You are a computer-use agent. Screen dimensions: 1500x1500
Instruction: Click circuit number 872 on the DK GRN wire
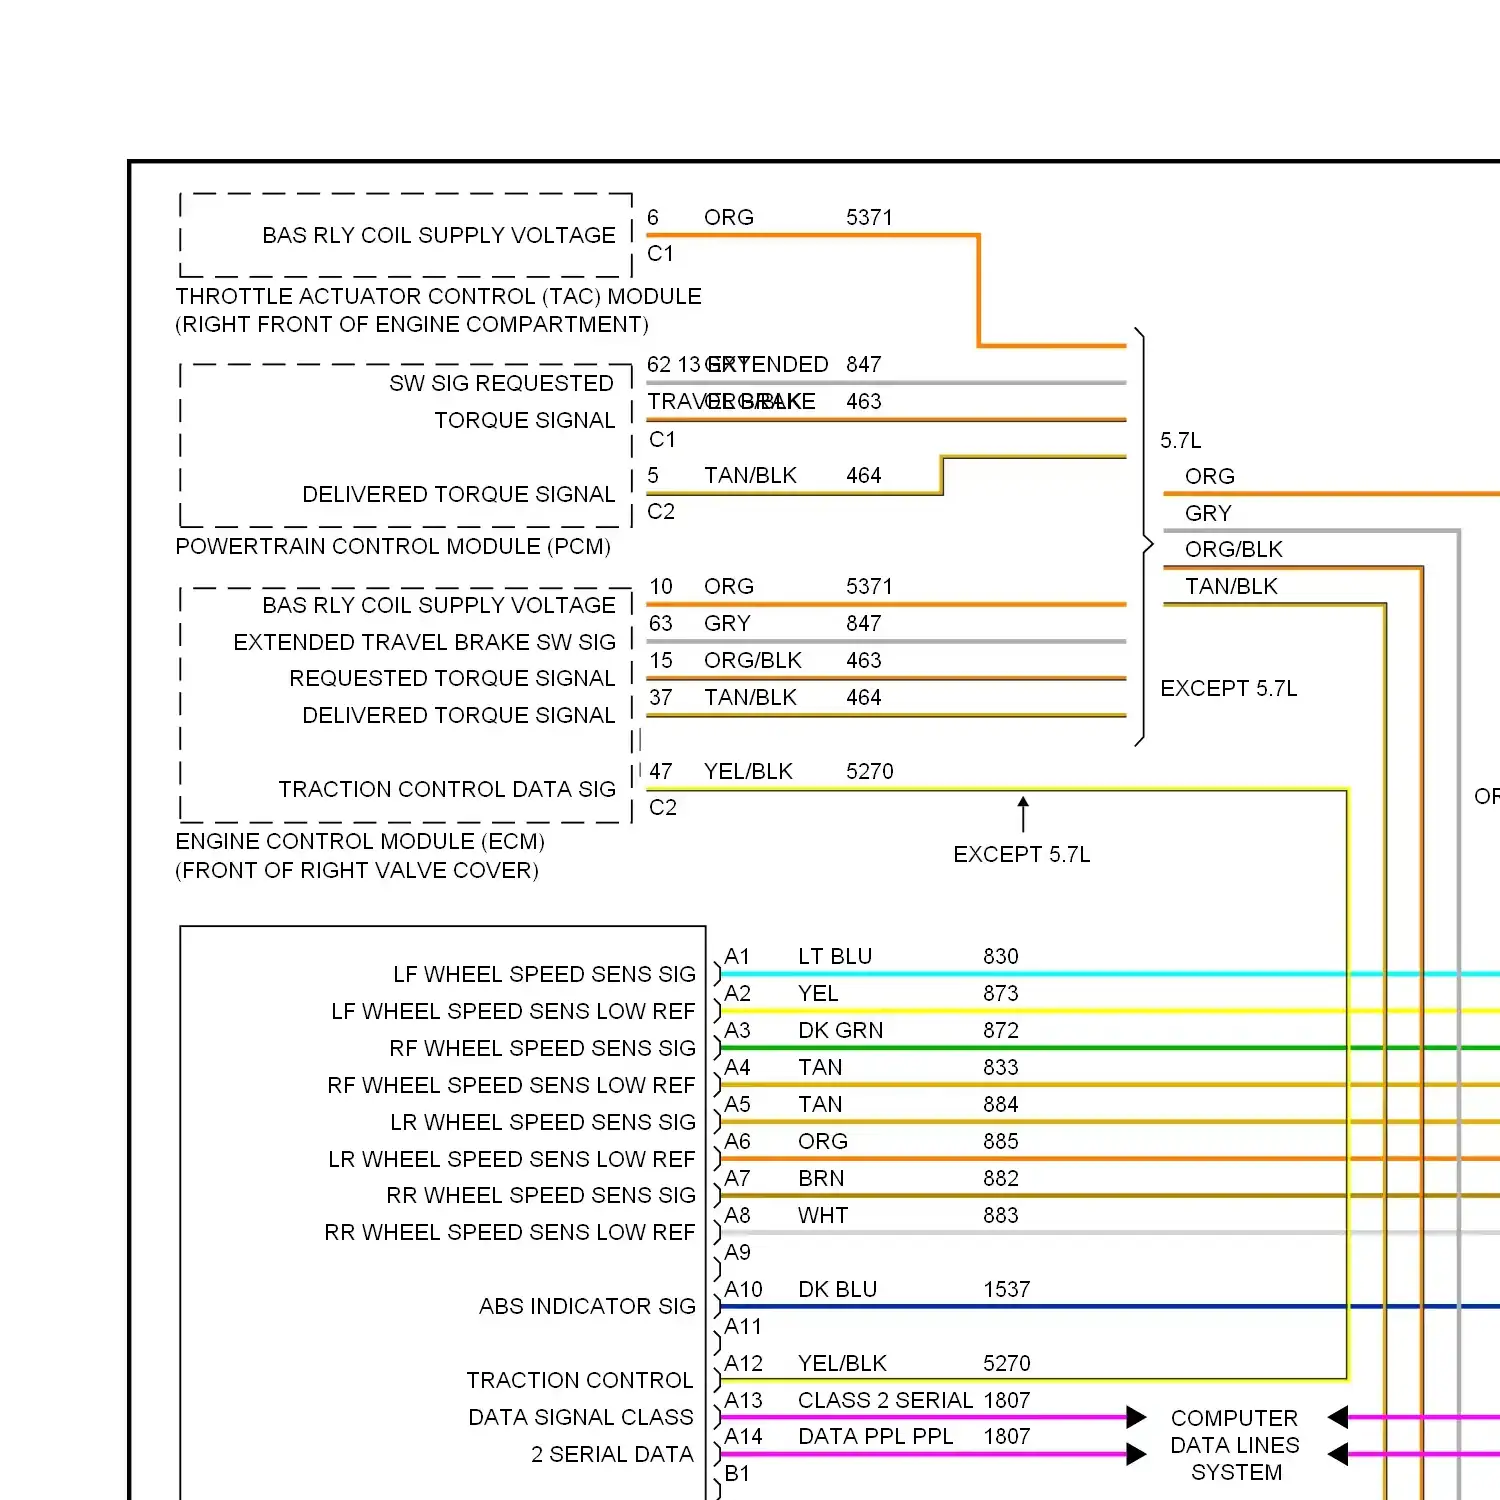pos(1000,1030)
